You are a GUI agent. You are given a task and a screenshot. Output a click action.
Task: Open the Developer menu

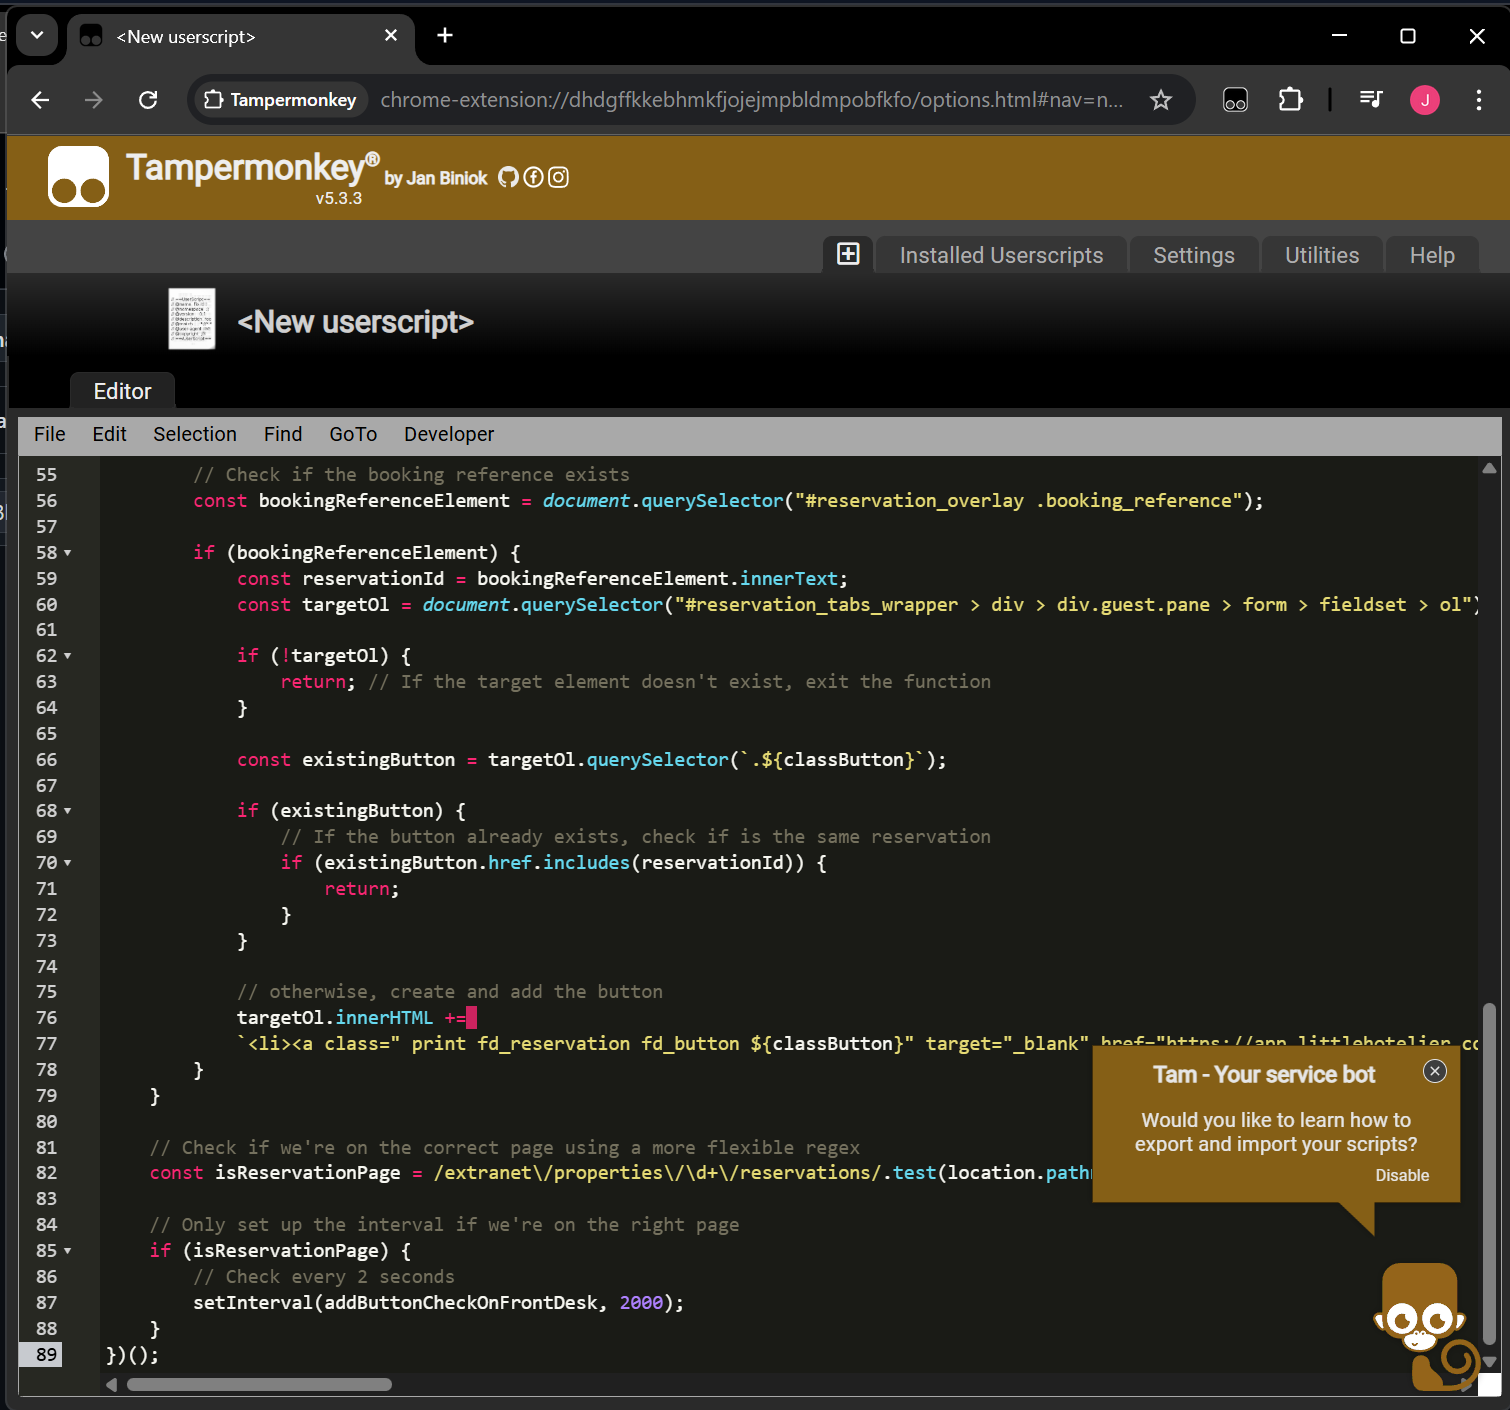point(449,434)
